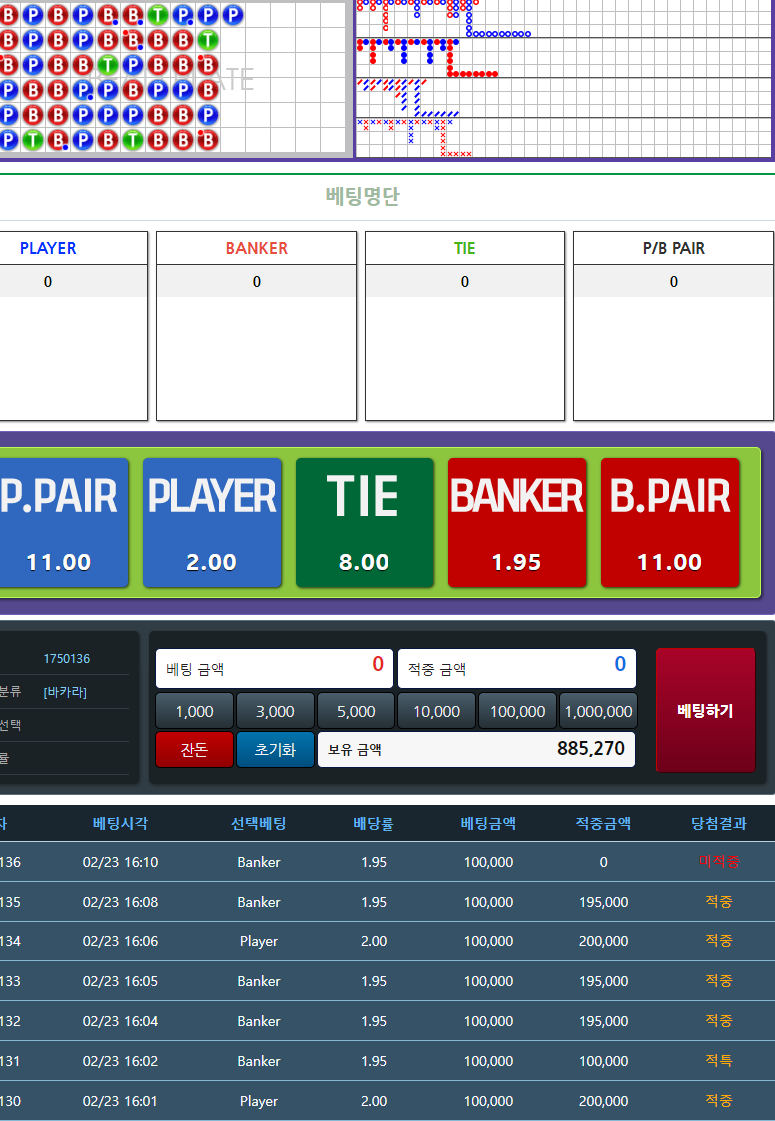The image size is (775, 1121).
Task: Click the green T bead ending the second row
Action: coord(207,39)
